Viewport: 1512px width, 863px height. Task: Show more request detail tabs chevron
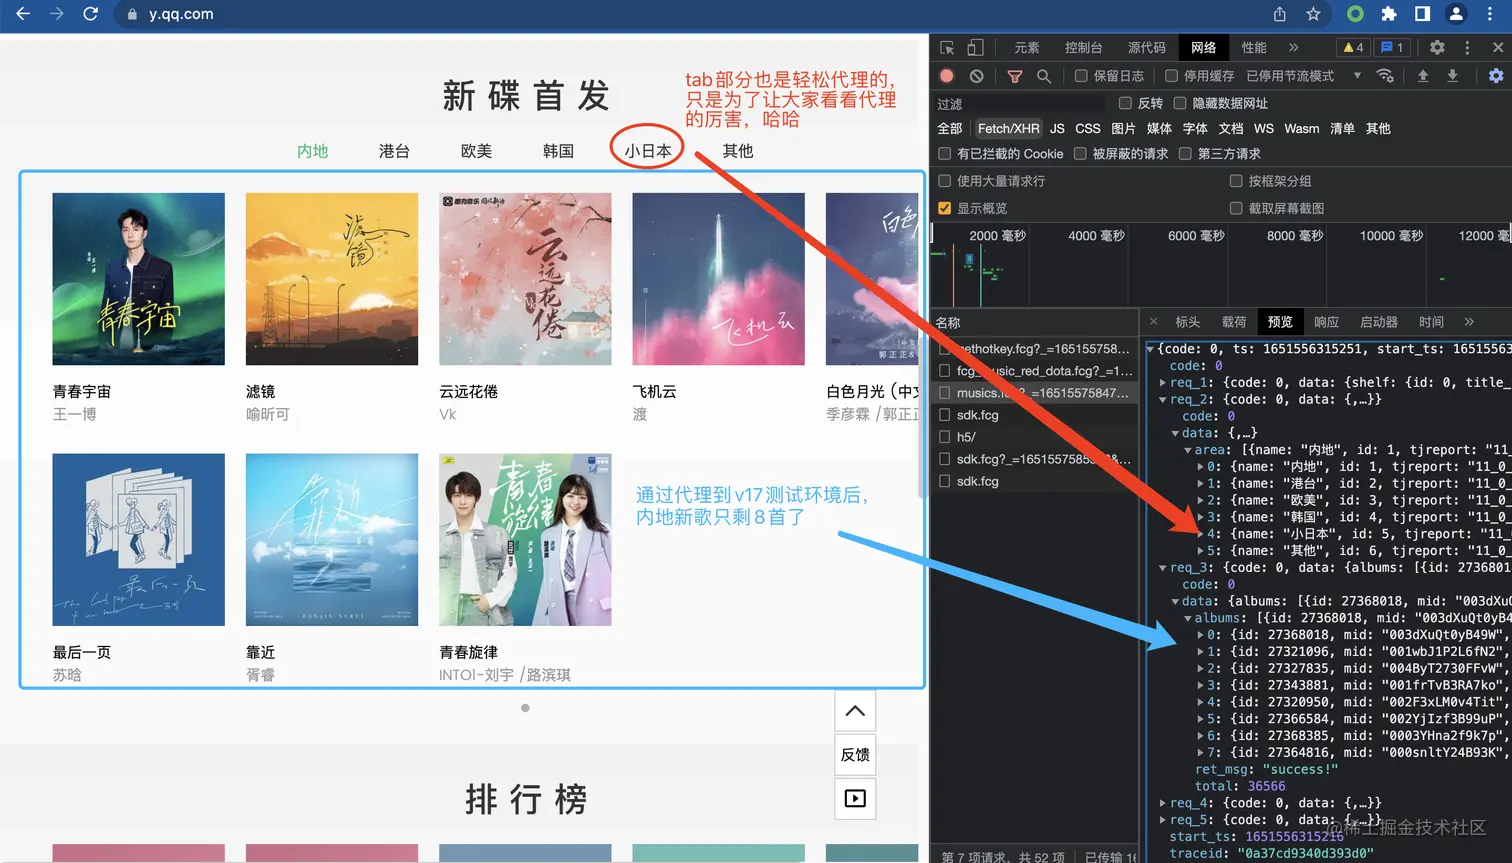[1469, 321]
